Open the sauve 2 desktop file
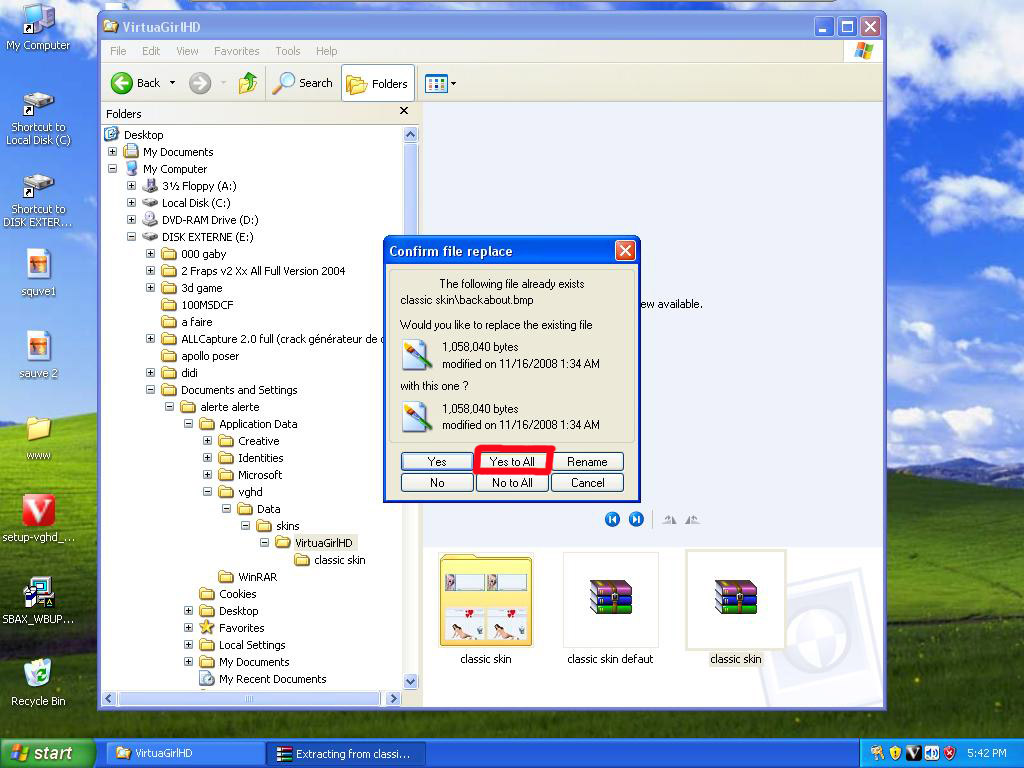1024x768 pixels. [38, 355]
